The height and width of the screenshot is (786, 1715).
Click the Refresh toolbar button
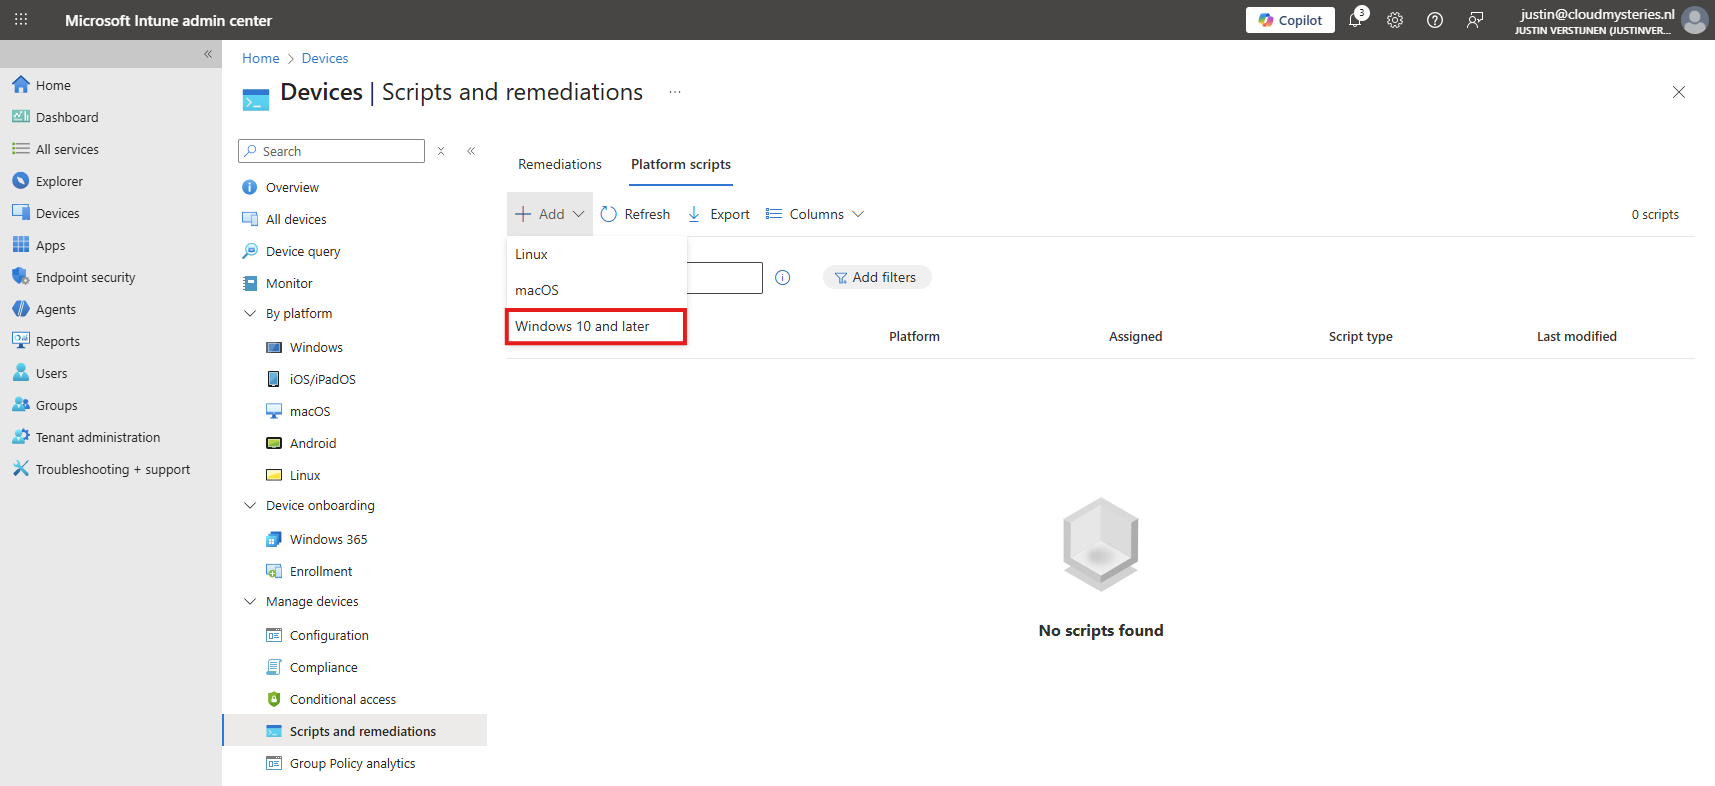pyautogui.click(x=635, y=214)
